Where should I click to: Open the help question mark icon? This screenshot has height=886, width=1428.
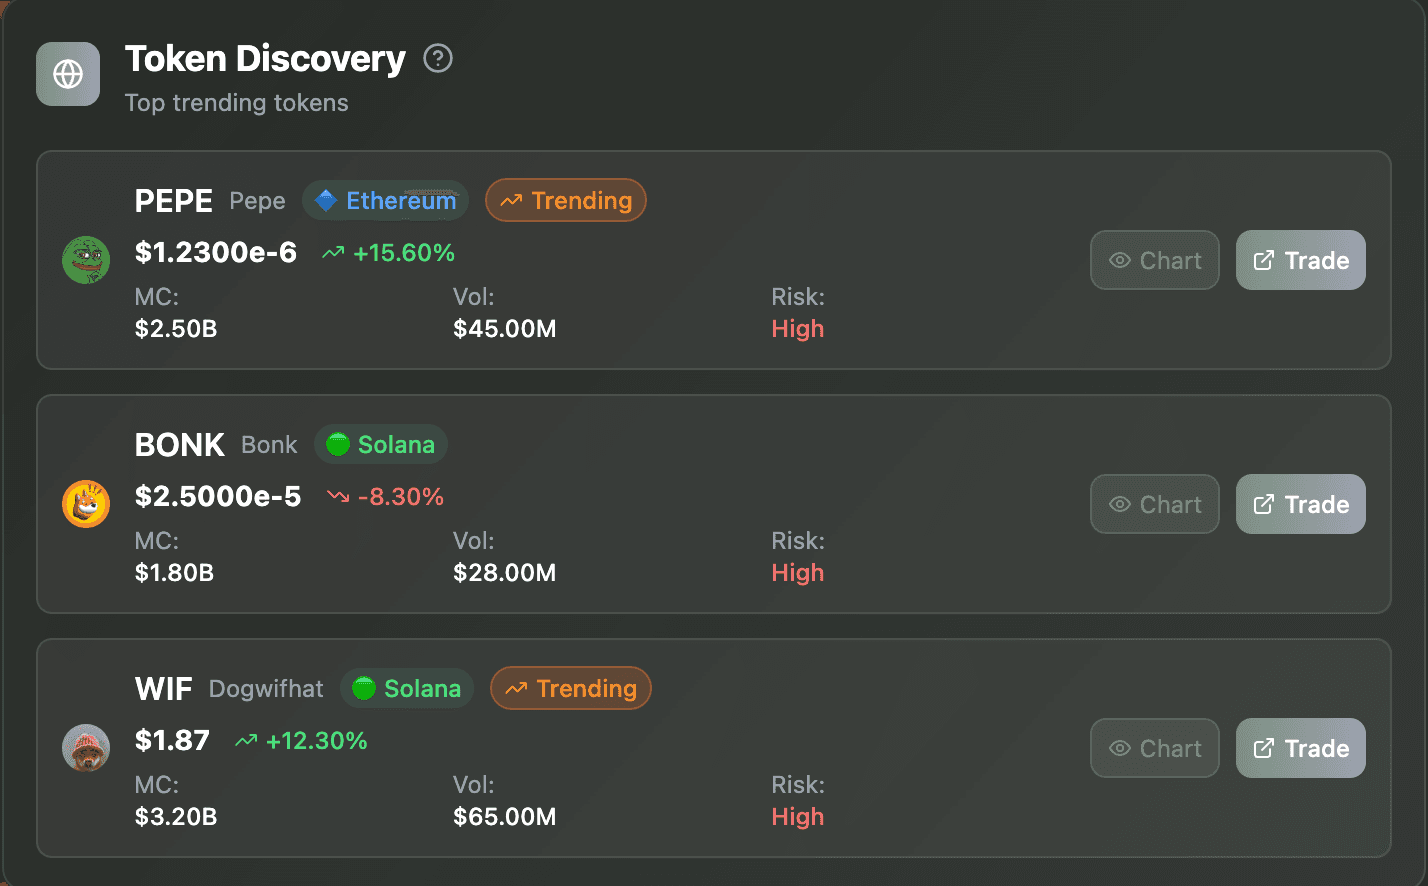click(438, 59)
